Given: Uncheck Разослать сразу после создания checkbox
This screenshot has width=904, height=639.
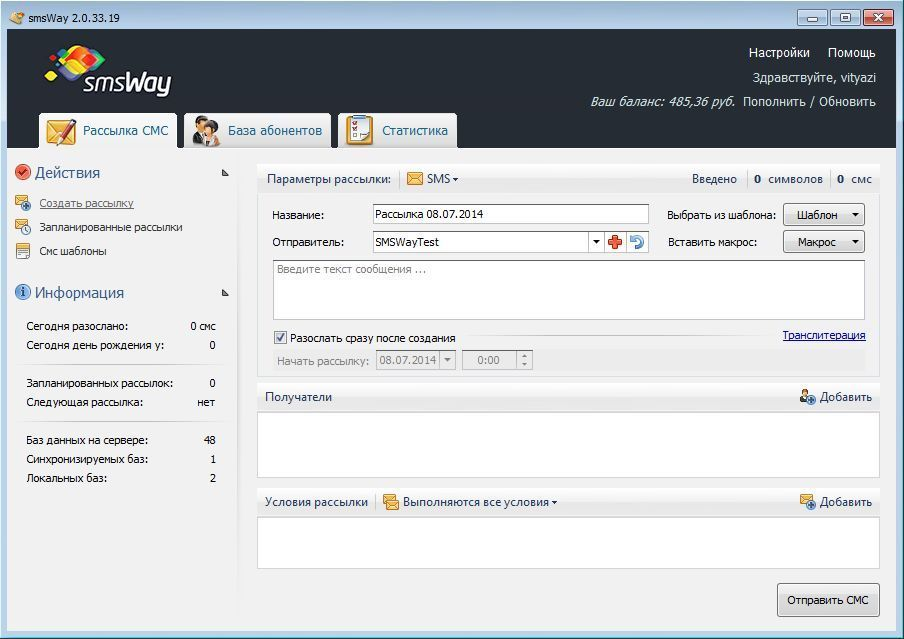Looking at the screenshot, I should coord(281,338).
